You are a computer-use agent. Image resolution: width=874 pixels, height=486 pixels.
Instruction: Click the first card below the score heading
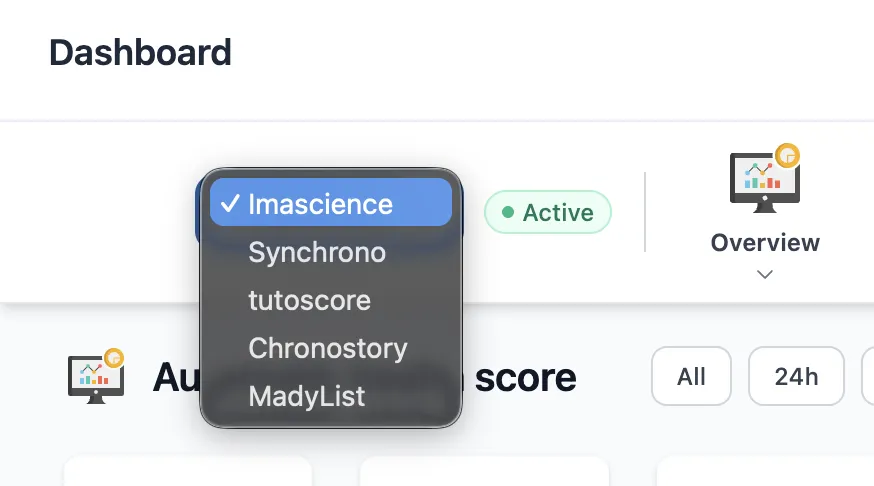click(x=187, y=472)
